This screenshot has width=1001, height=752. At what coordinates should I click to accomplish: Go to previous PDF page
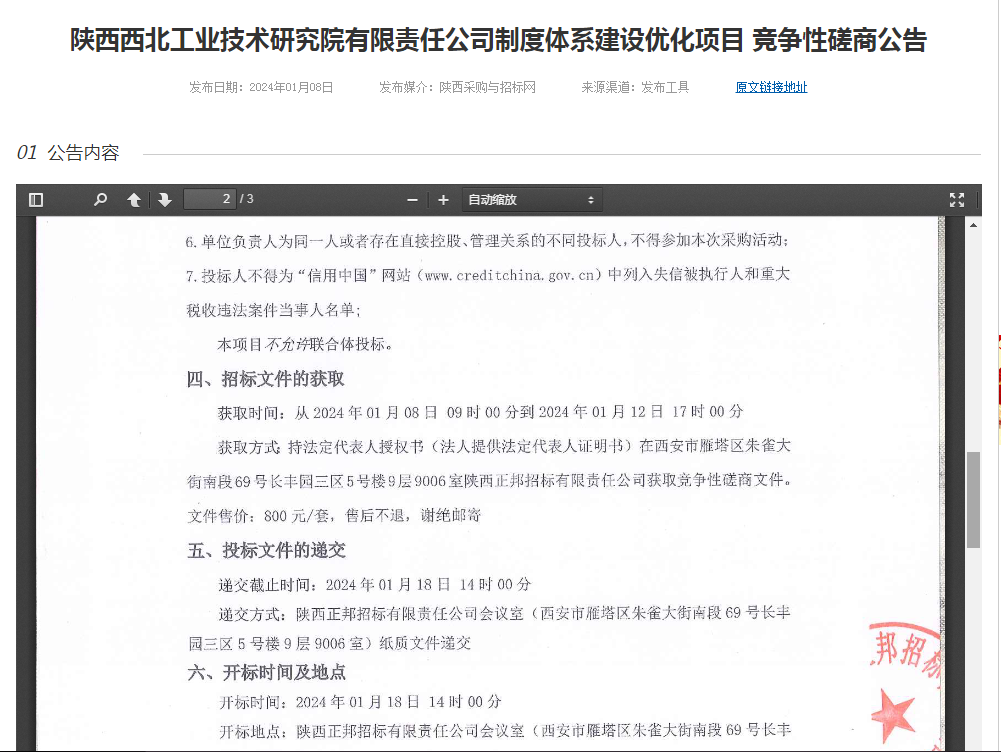(134, 200)
